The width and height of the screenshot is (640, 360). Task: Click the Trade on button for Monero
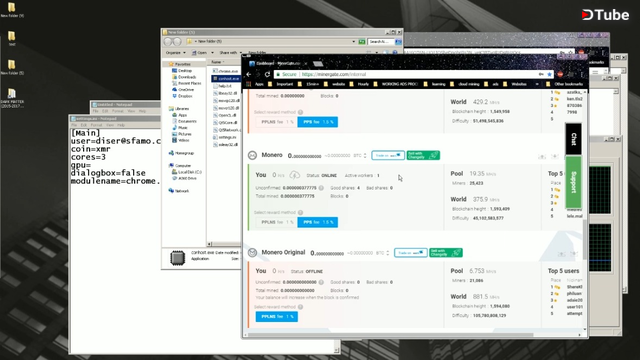(x=388, y=155)
